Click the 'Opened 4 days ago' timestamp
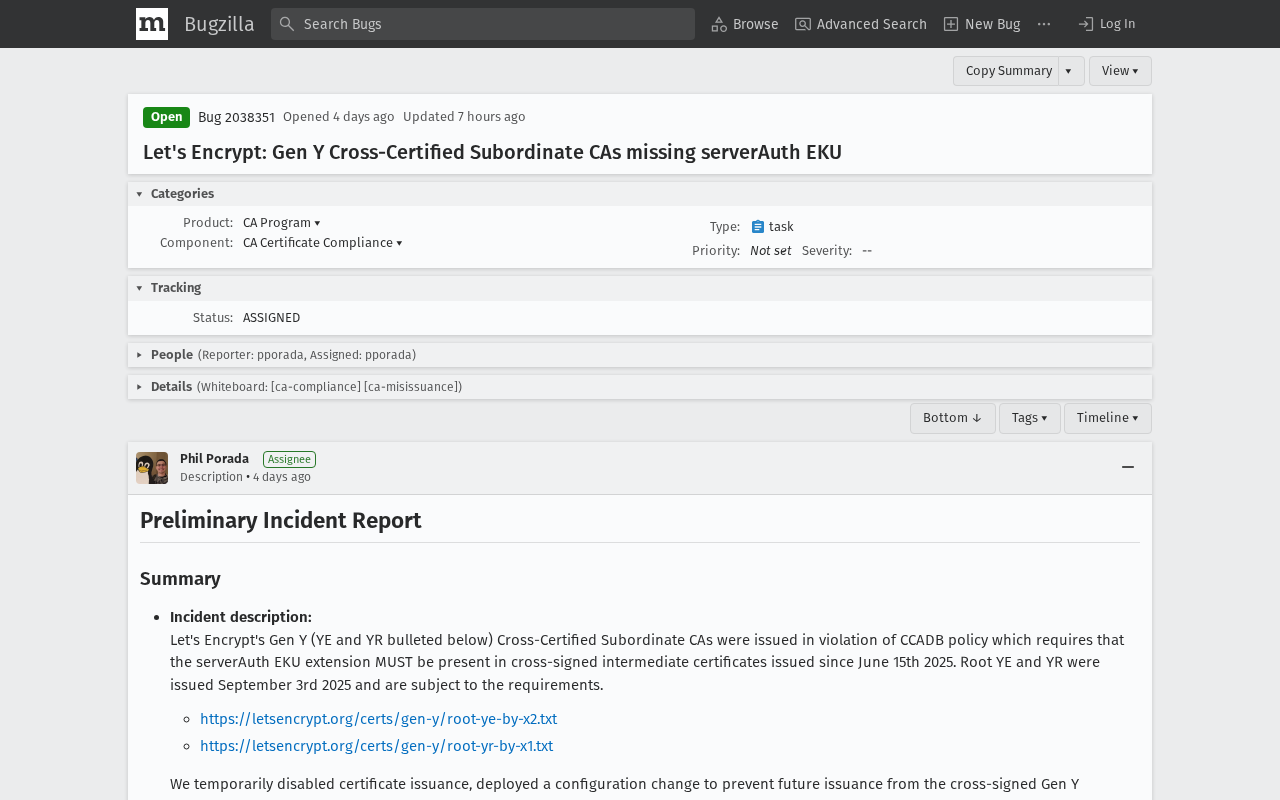This screenshot has height=800, width=1280. pos(339,117)
